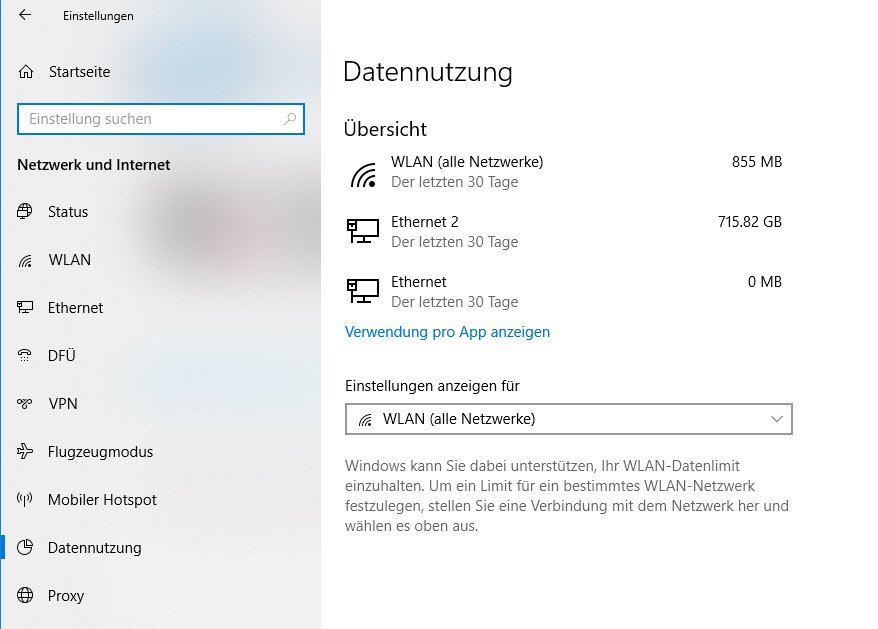The image size is (878, 629).
Task: Click the Flugzeugmodus airplane icon
Action: (x=26, y=452)
